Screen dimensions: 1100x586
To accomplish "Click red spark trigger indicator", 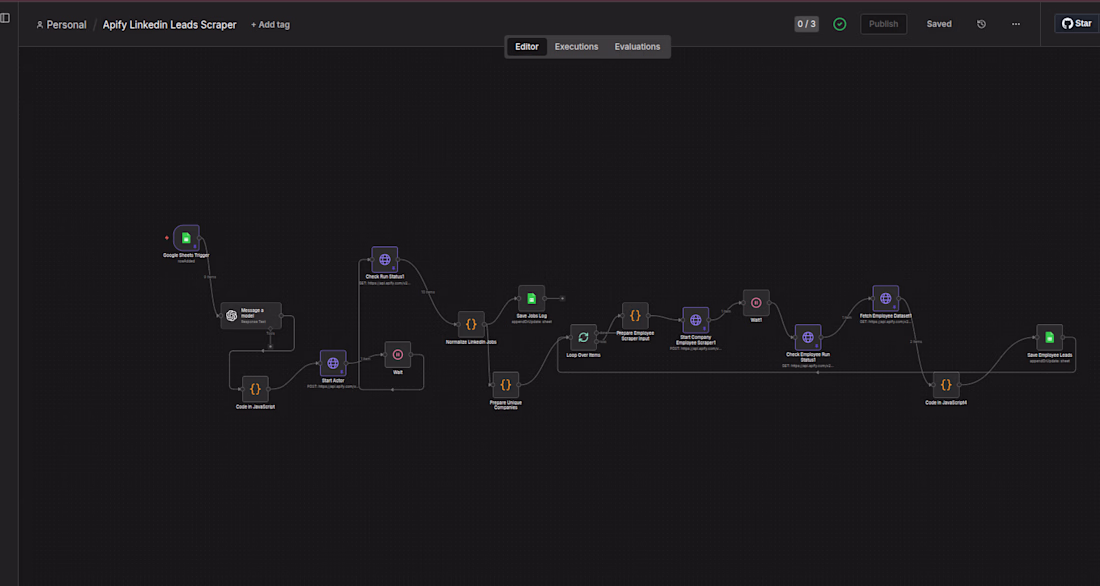I will pyautogui.click(x=166, y=238).
